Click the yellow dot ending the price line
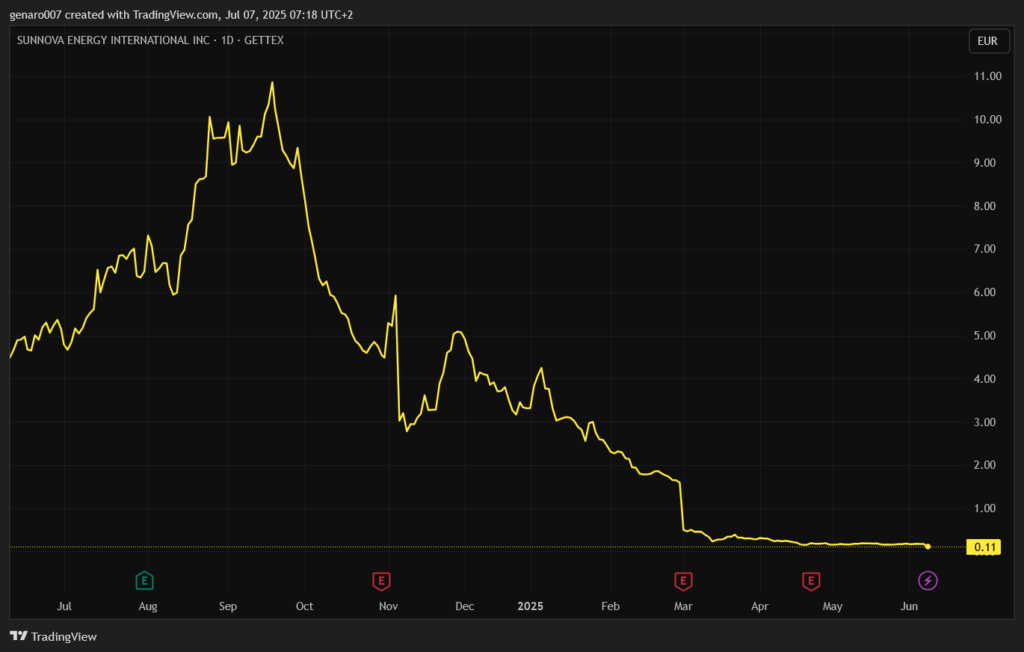This screenshot has width=1024, height=652. (x=928, y=546)
